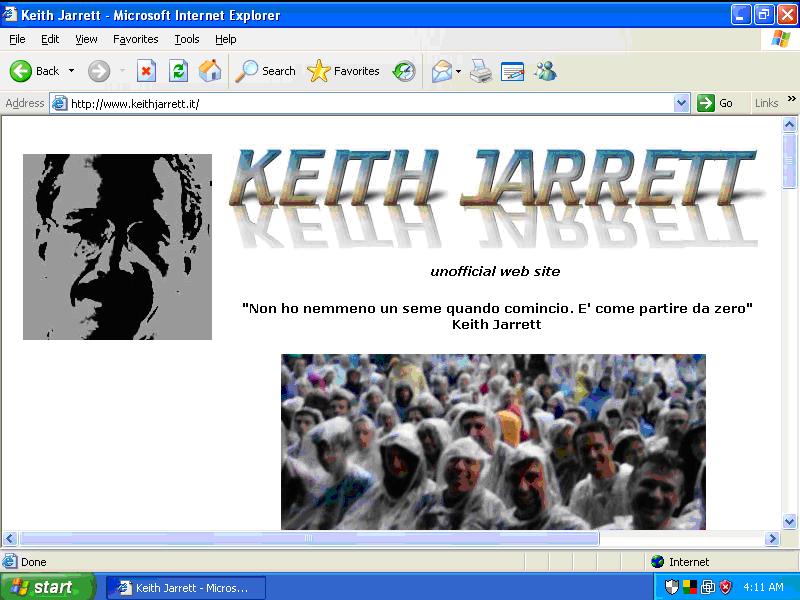This screenshot has width=800, height=600.
Task: Click the Edit page toolbar icon
Action: (x=512, y=71)
